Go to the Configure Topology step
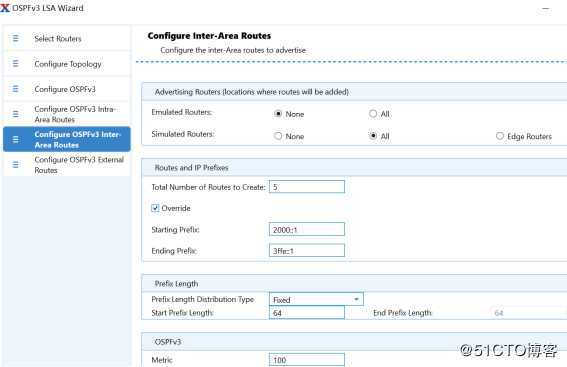567x367 pixels. click(x=67, y=64)
